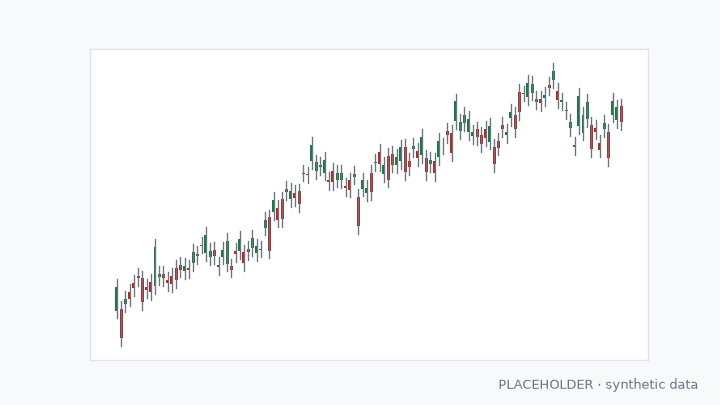
Task: Click the final red candle of the series
Action: (x=621, y=114)
